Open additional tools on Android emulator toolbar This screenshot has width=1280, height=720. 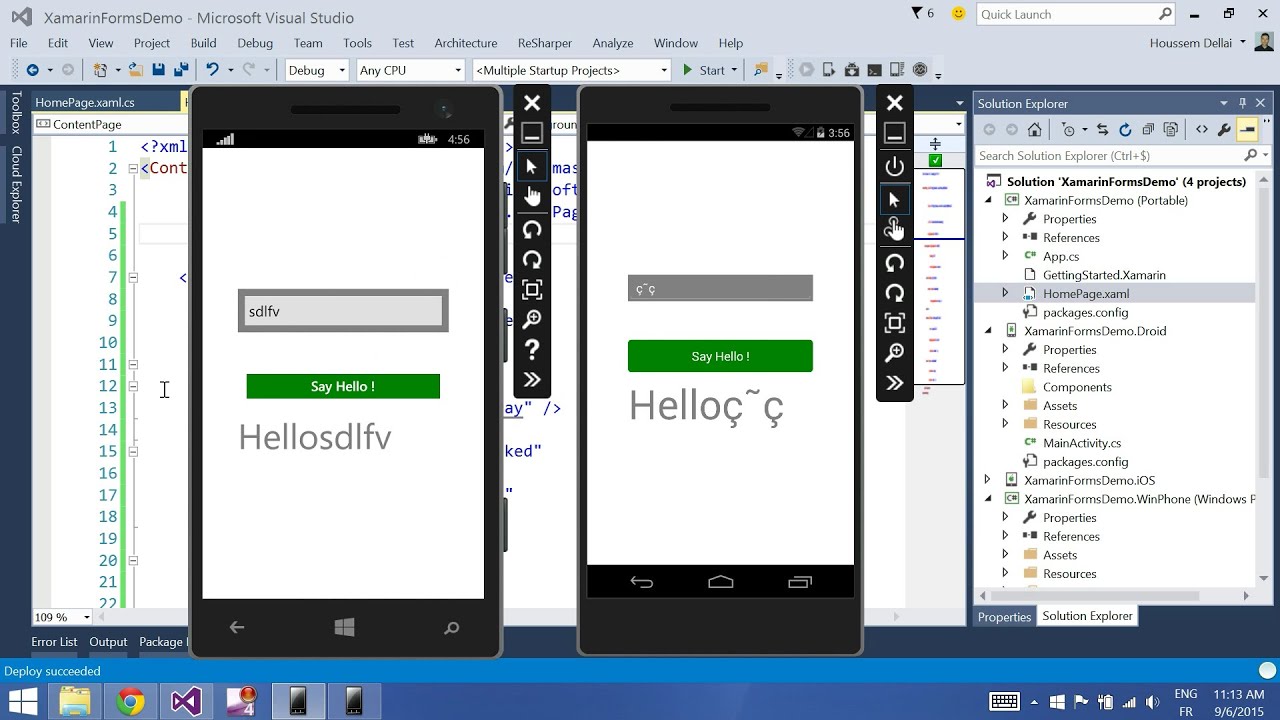click(x=895, y=382)
